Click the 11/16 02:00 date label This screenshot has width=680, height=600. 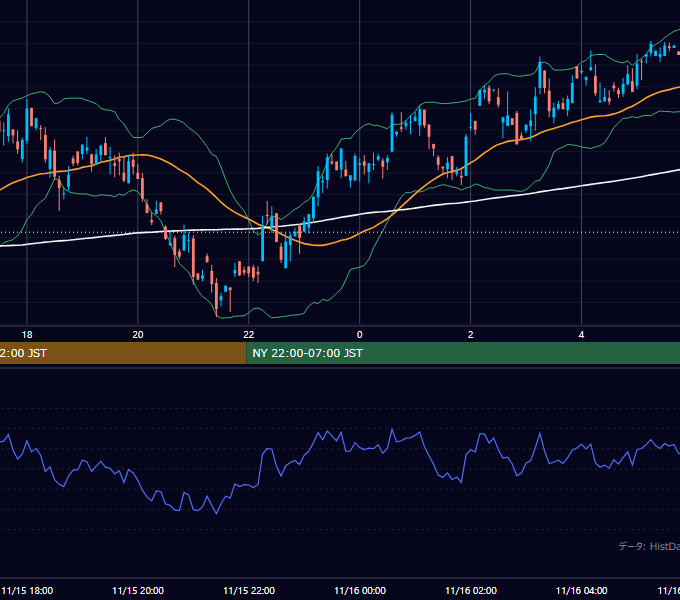(471, 590)
